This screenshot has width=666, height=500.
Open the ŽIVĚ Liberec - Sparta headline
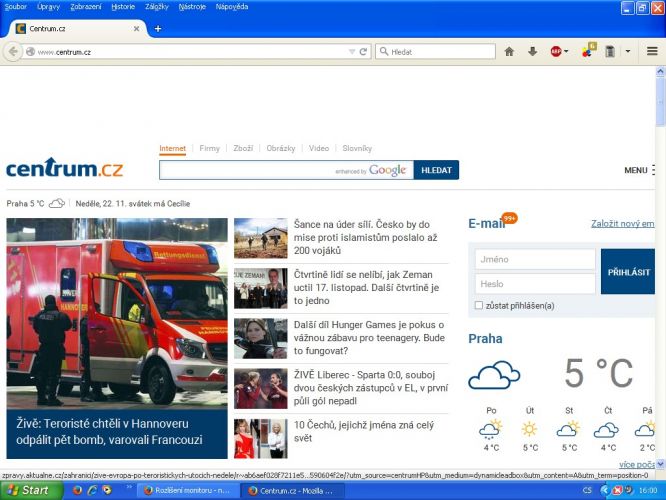(370, 388)
